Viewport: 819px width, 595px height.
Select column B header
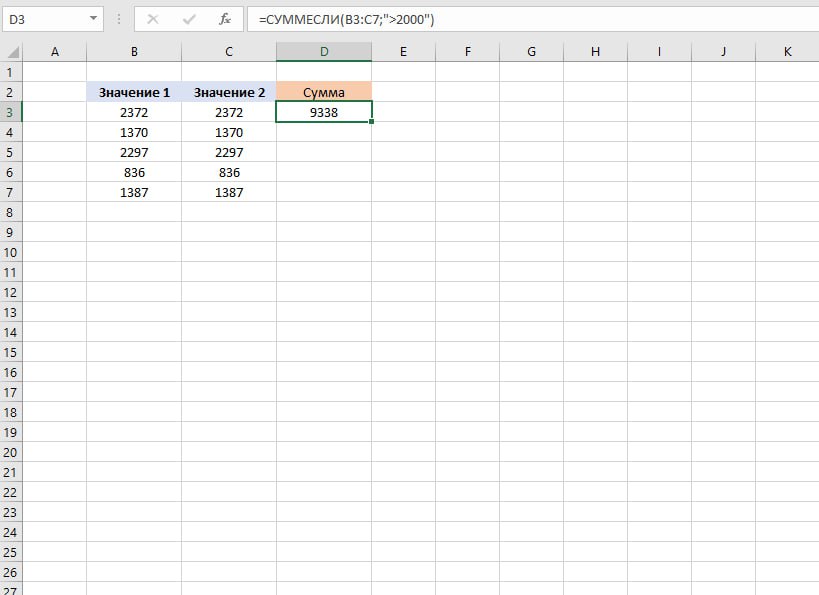point(134,51)
